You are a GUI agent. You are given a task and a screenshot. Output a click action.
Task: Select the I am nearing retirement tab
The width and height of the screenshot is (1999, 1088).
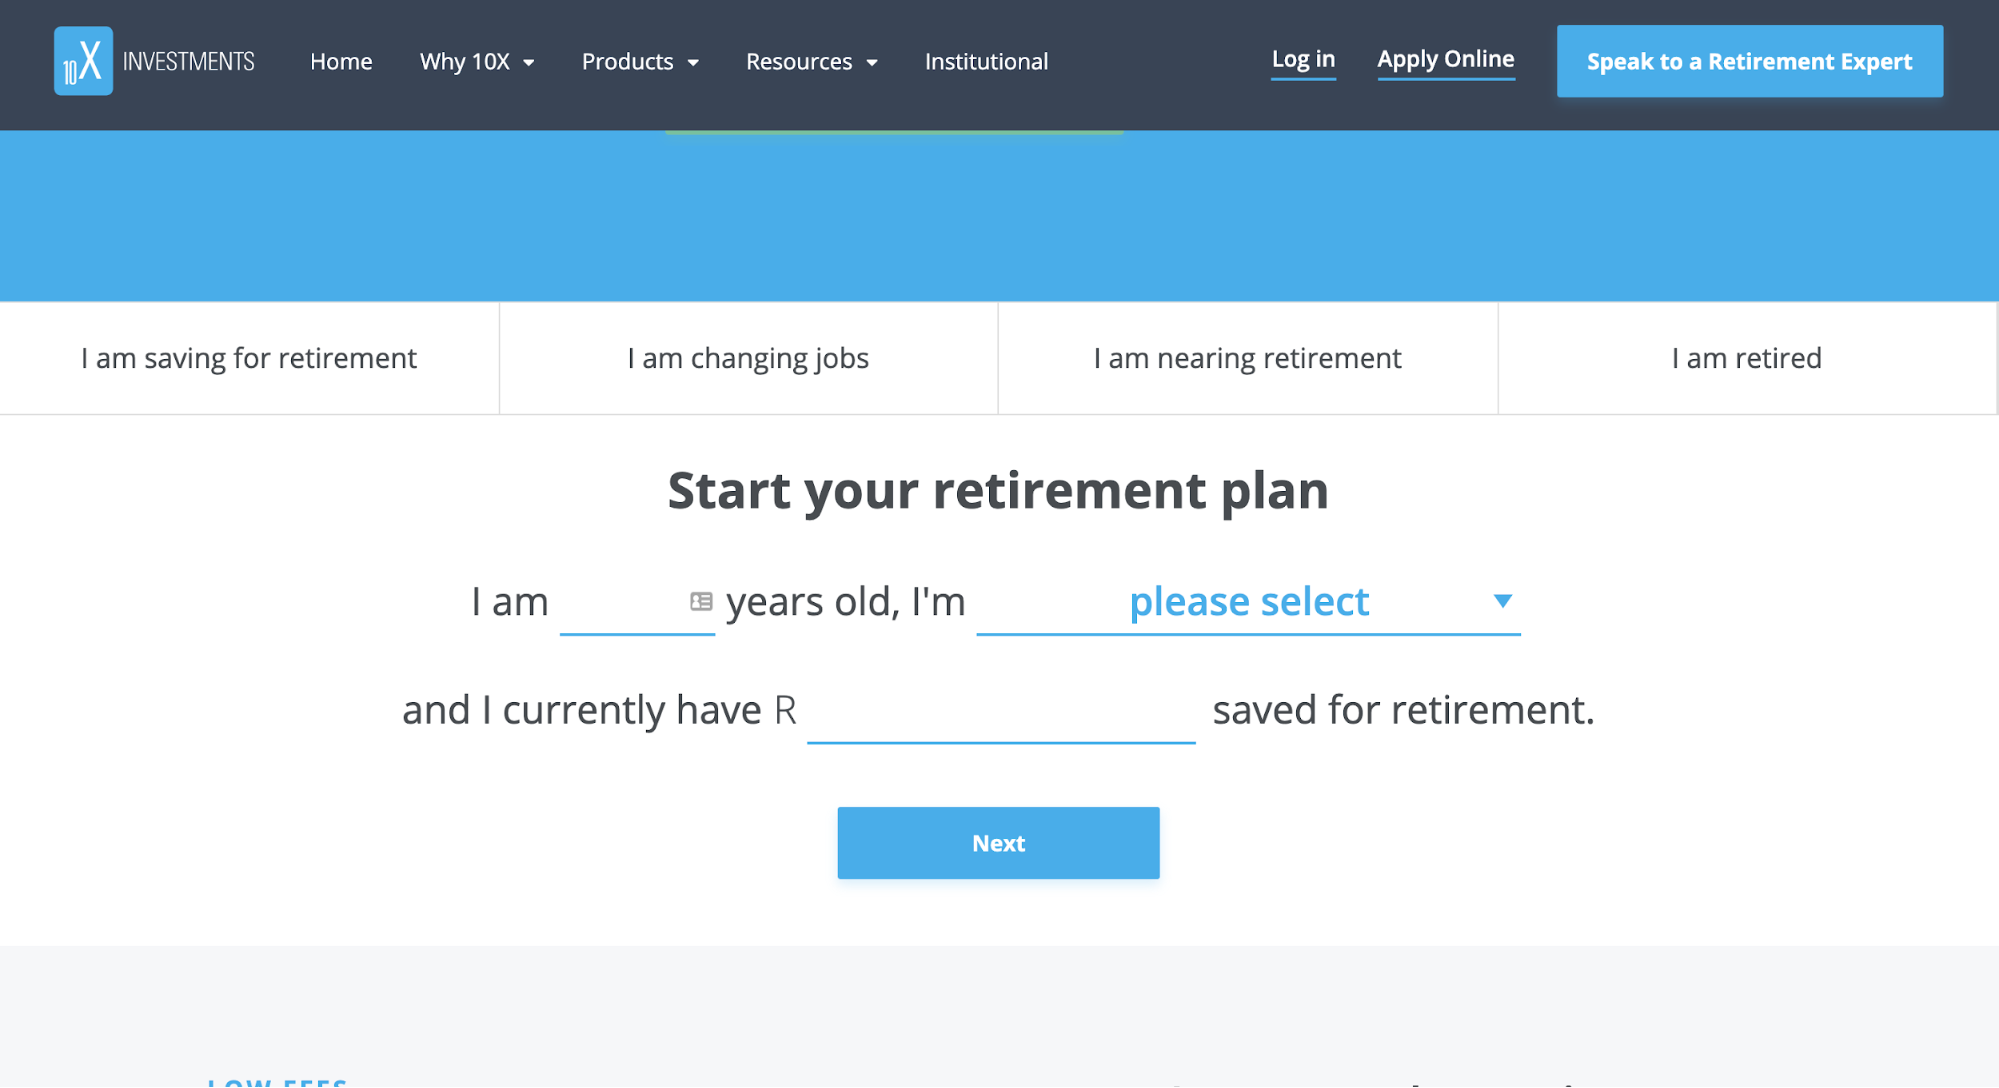tap(1247, 358)
